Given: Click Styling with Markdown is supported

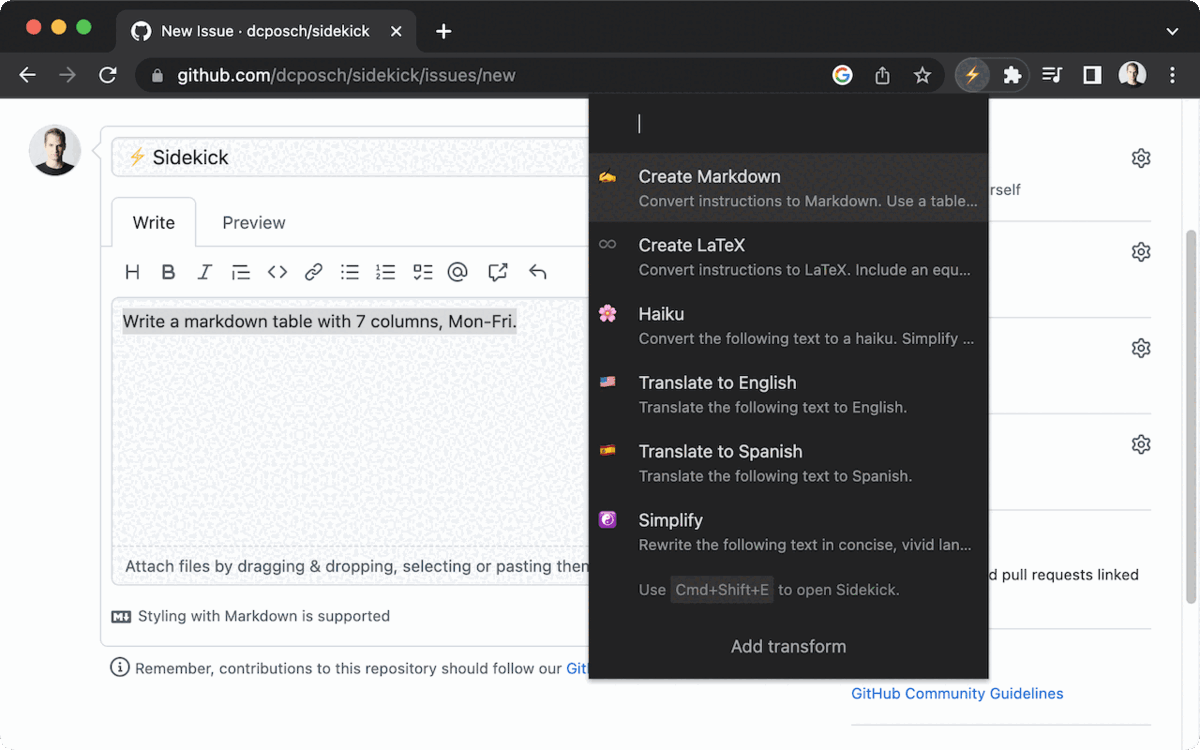Looking at the screenshot, I should click(x=251, y=616).
